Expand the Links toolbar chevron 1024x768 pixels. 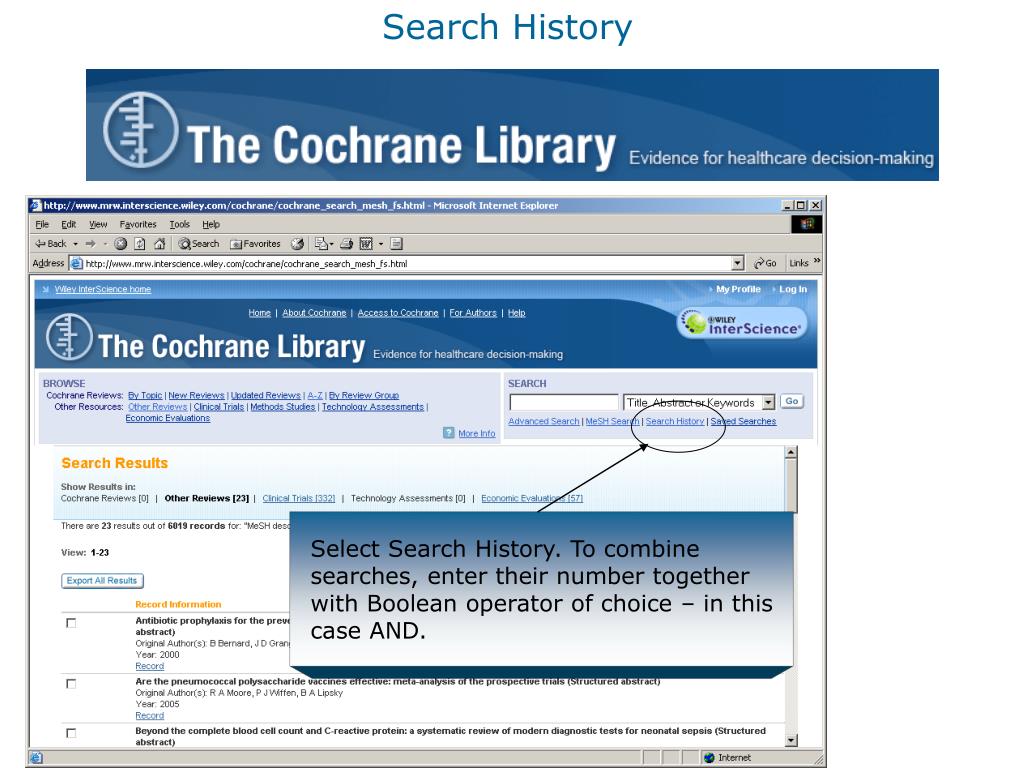tap(817, 261)
